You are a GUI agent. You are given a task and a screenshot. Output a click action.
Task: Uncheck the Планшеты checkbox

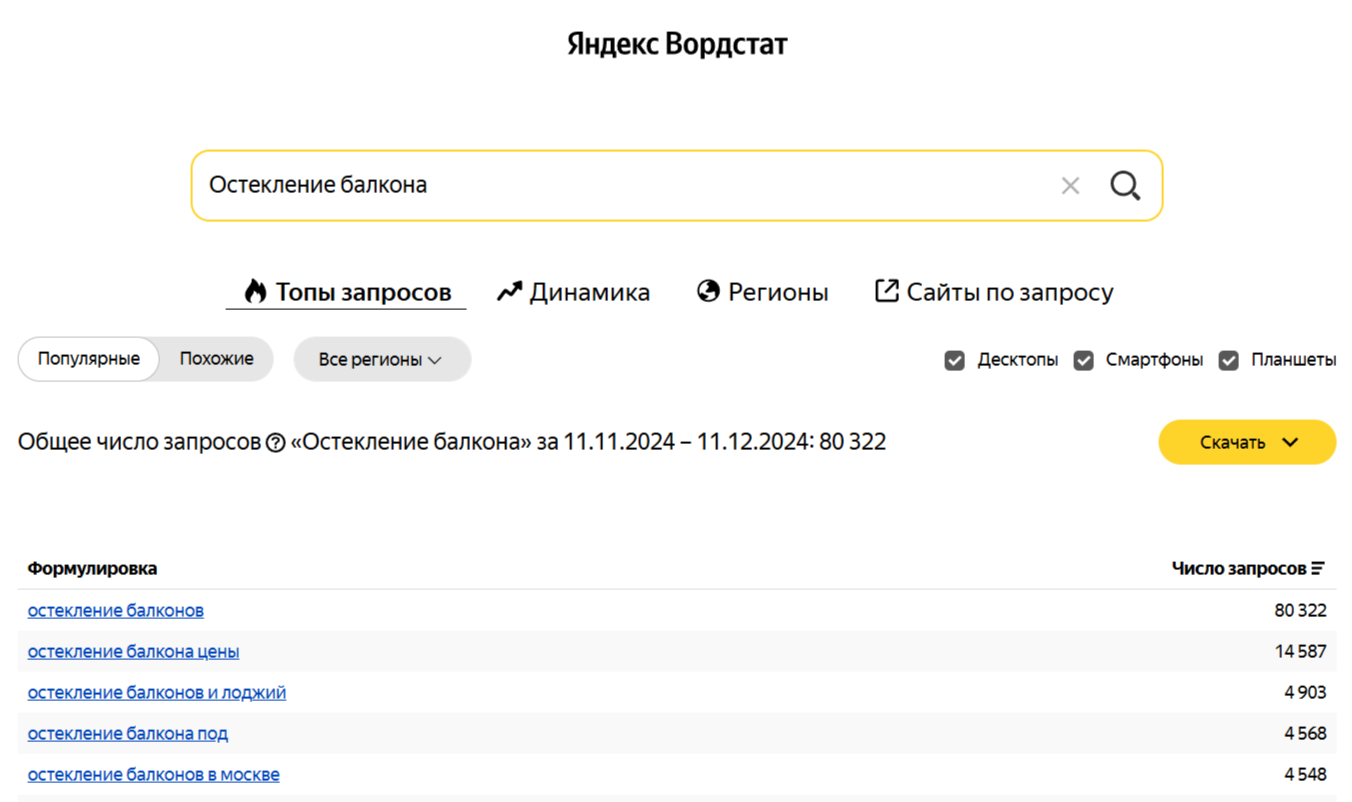(x=1229, y=360)
